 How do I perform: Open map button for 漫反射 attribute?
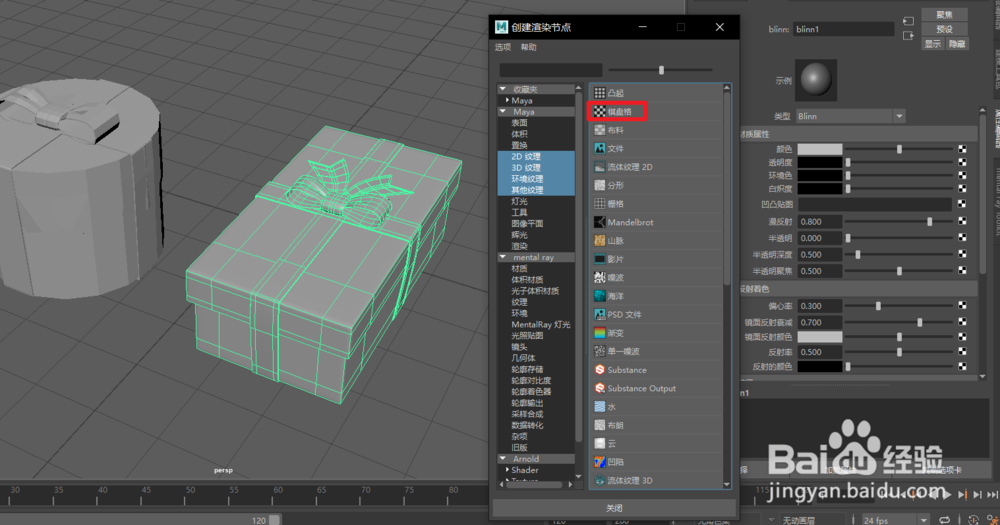tap(962, 221)
